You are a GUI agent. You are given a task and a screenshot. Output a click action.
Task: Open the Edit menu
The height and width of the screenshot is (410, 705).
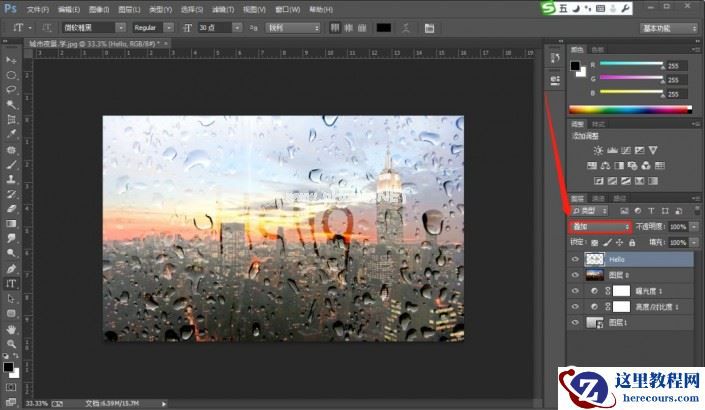[x=69, y=9]
